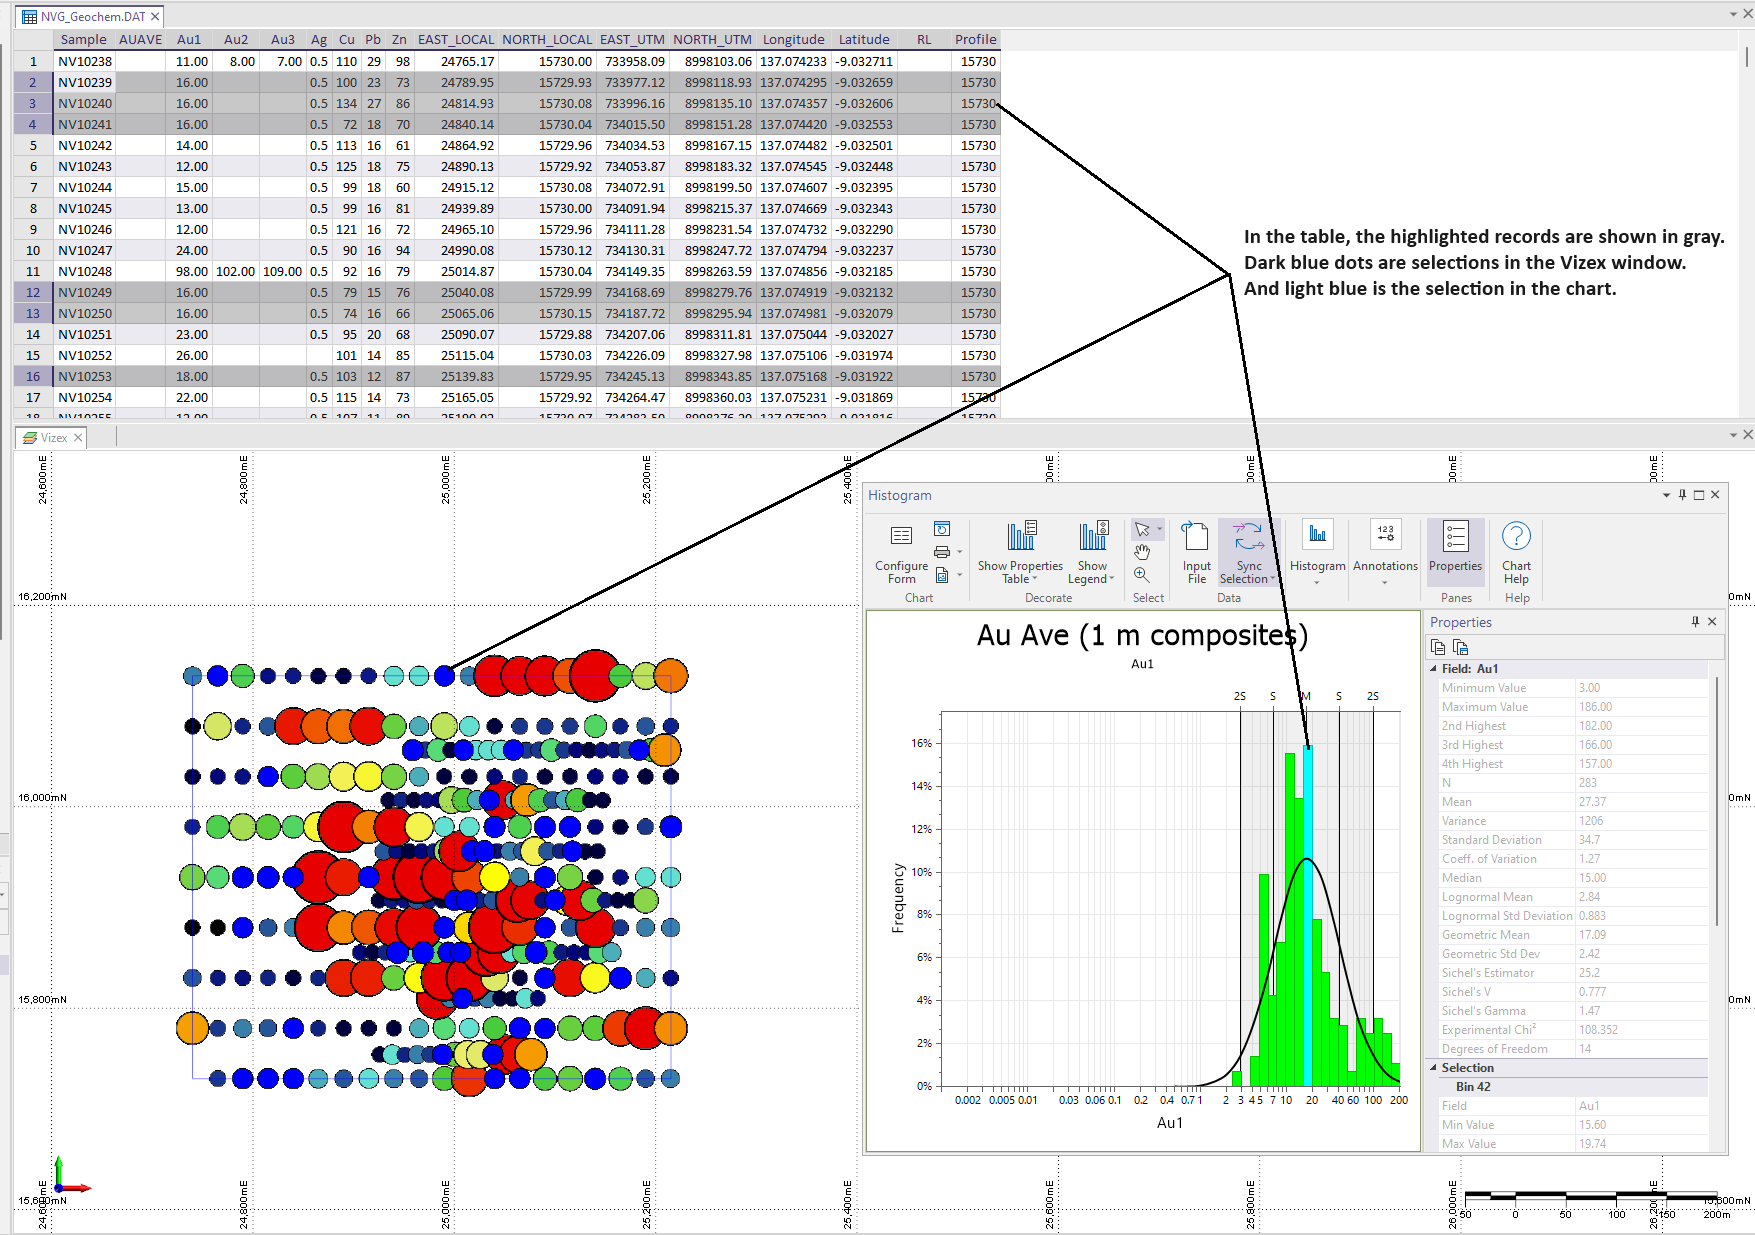Click the print chart icon
Screen dimensions: 1755x1235
tap(941, 552)
